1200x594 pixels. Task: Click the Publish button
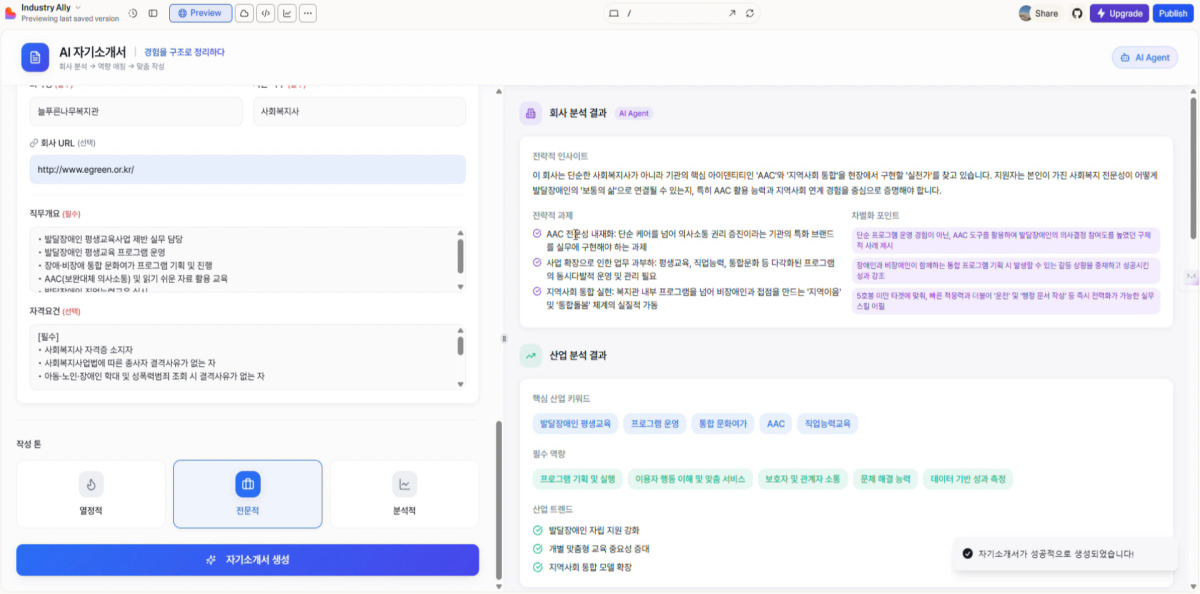(x=1172, y=13)
